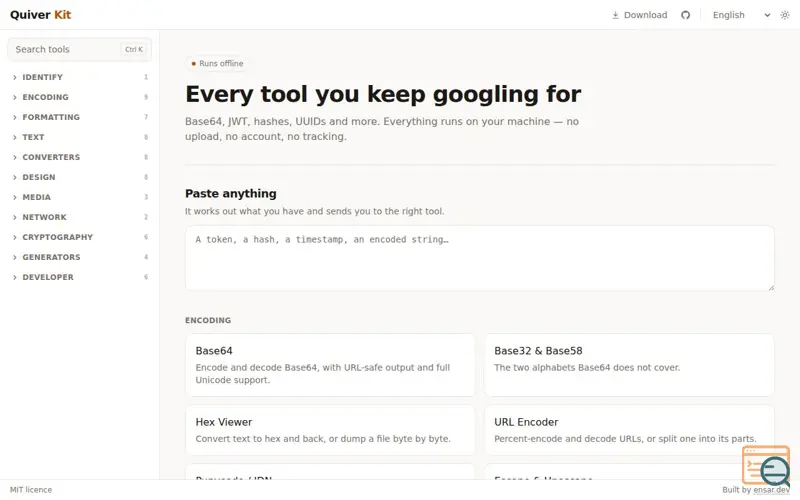
Task: Expand the MEDIA category
Action: click(80, 197)
